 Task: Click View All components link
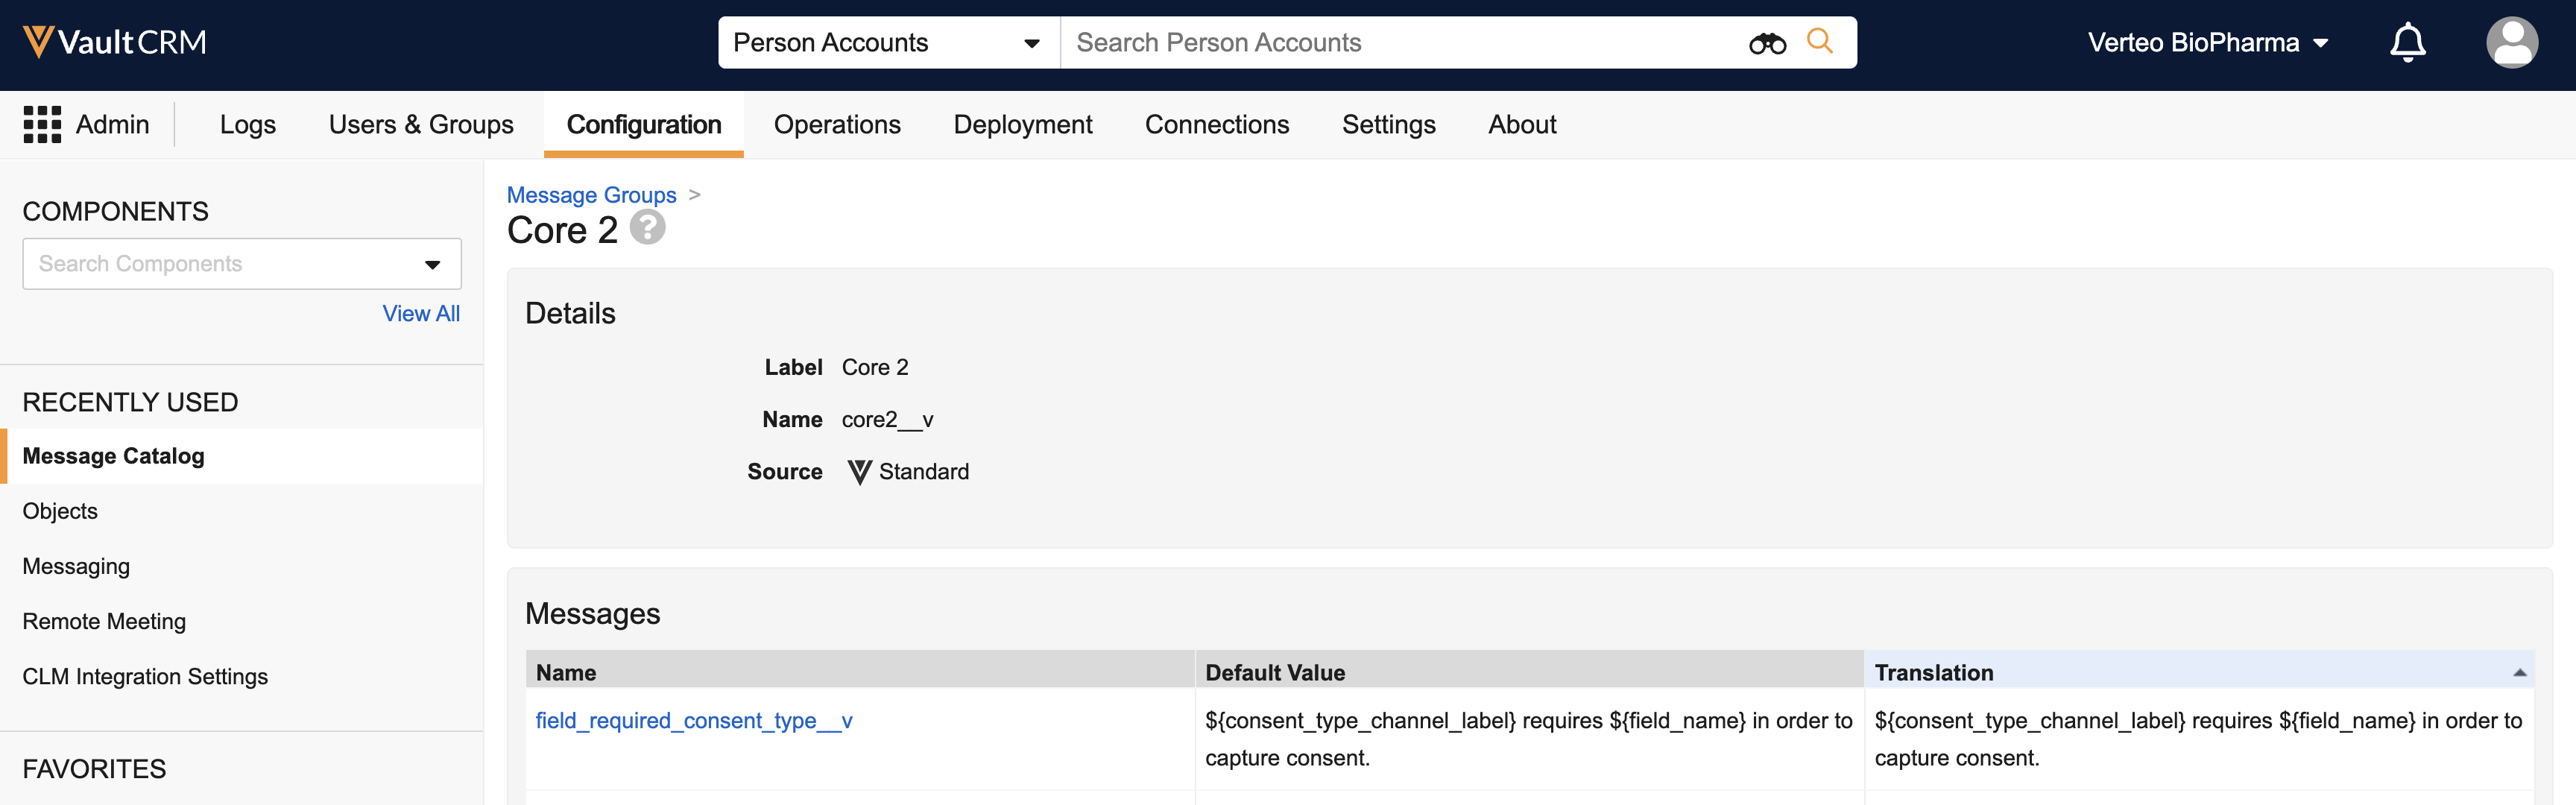(421, 314)
